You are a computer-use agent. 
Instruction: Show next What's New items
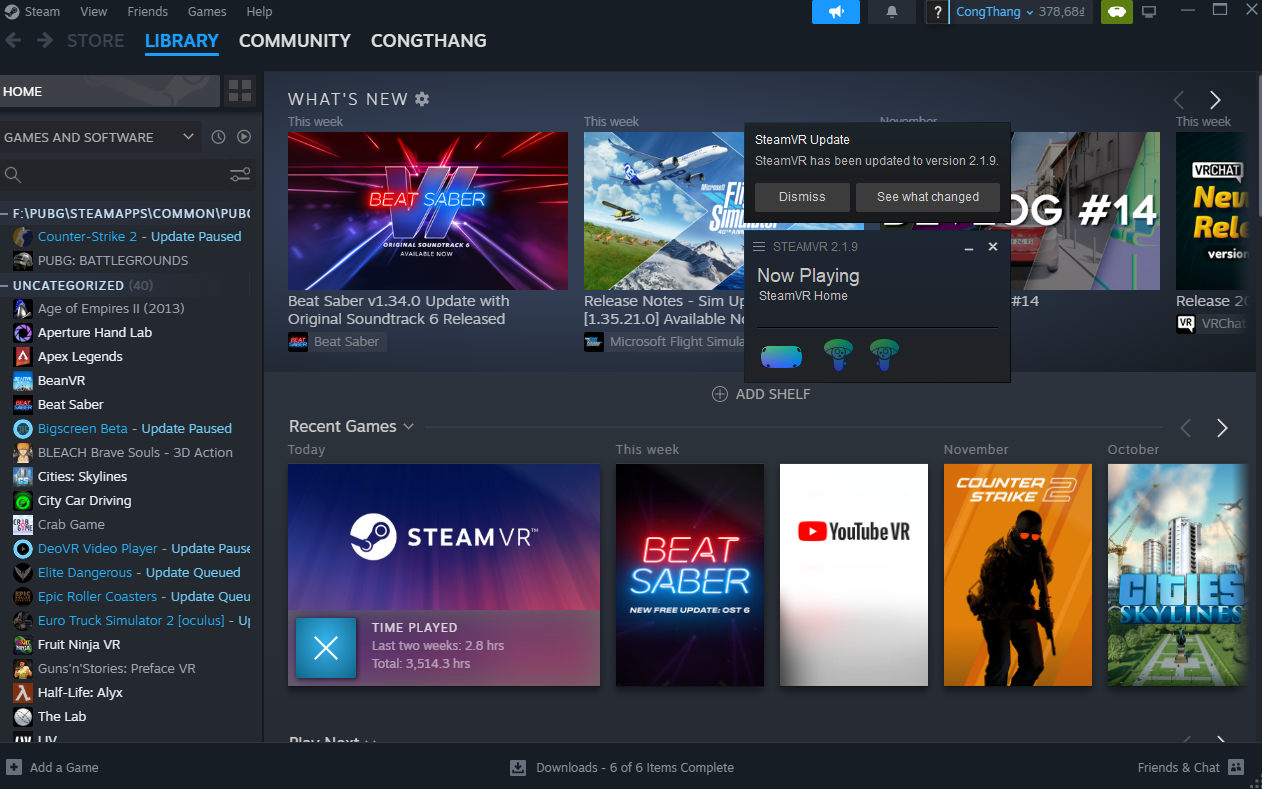pos(1215,100)
